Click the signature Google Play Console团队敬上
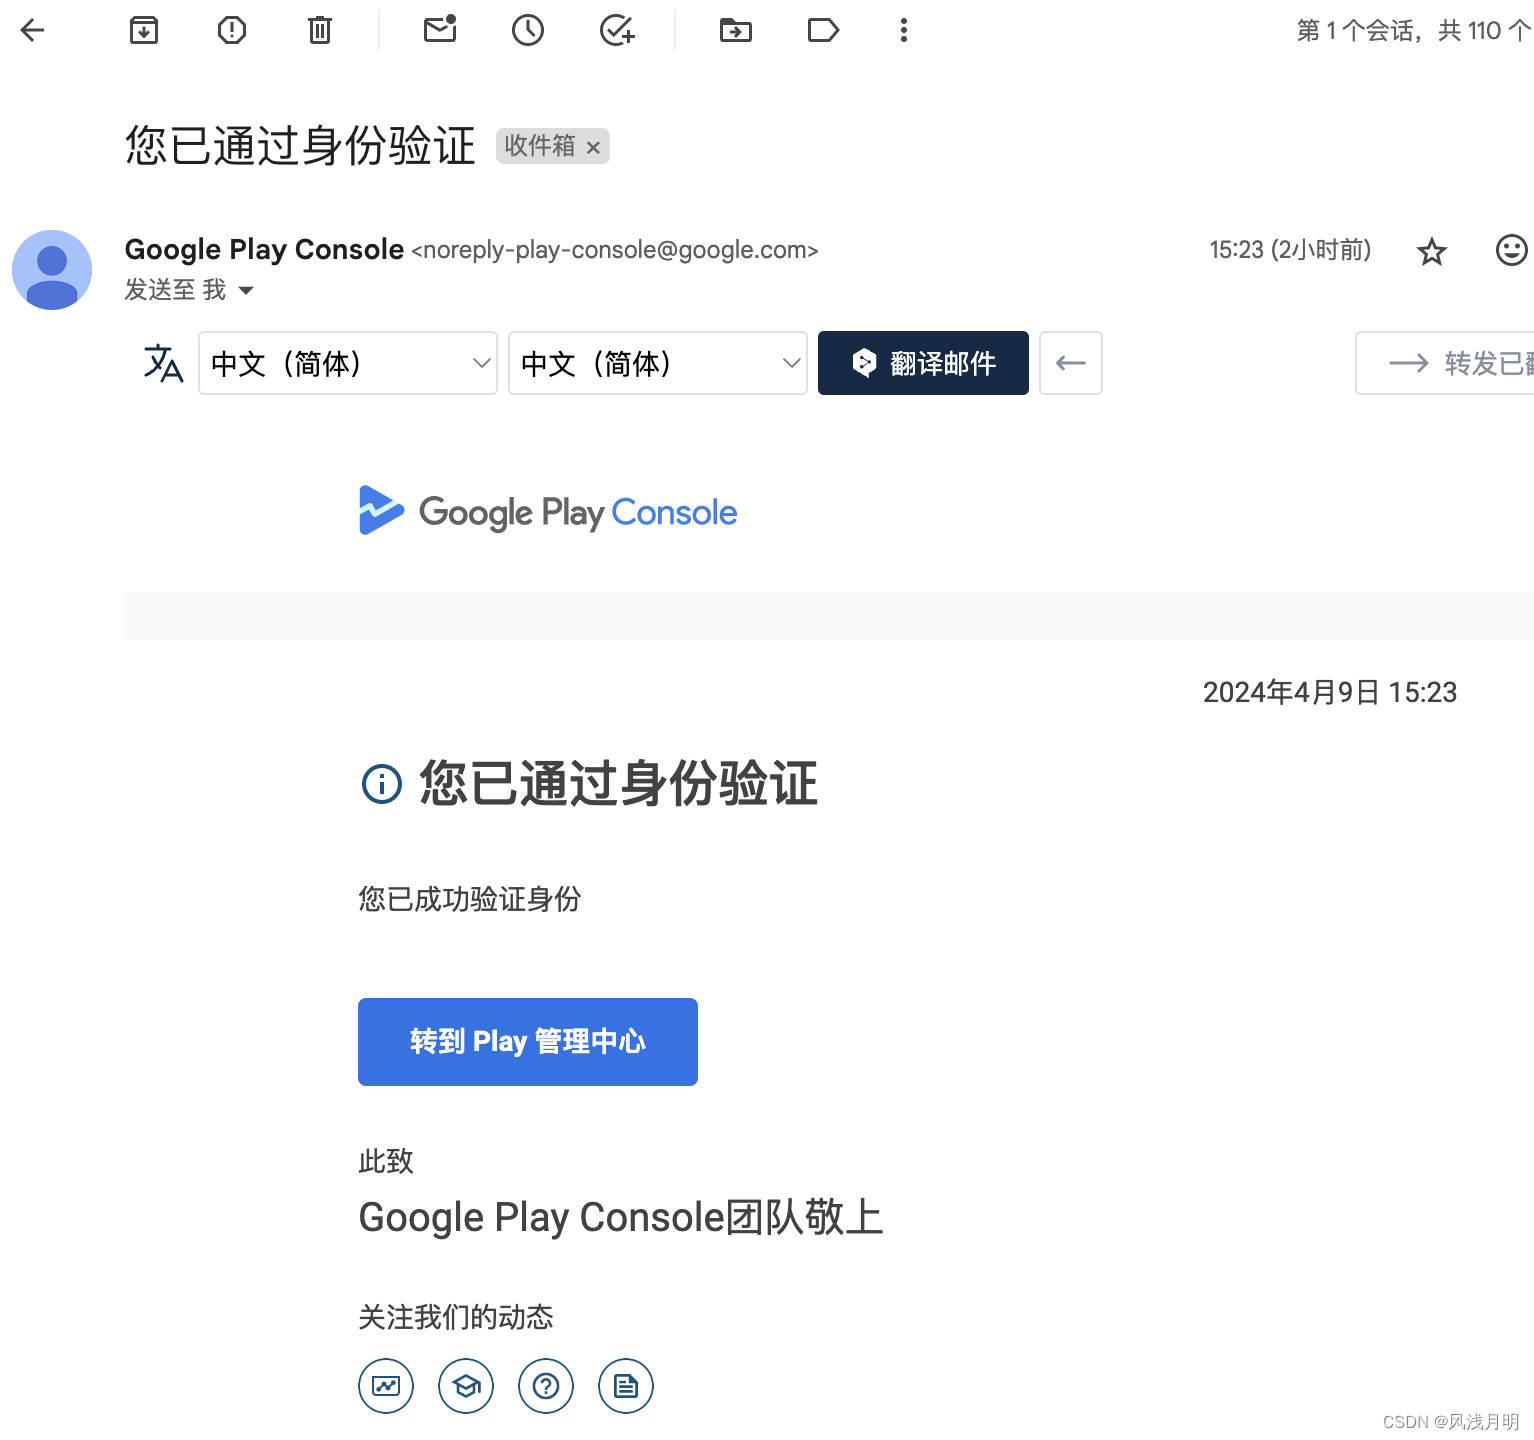 click(621, 1218)
